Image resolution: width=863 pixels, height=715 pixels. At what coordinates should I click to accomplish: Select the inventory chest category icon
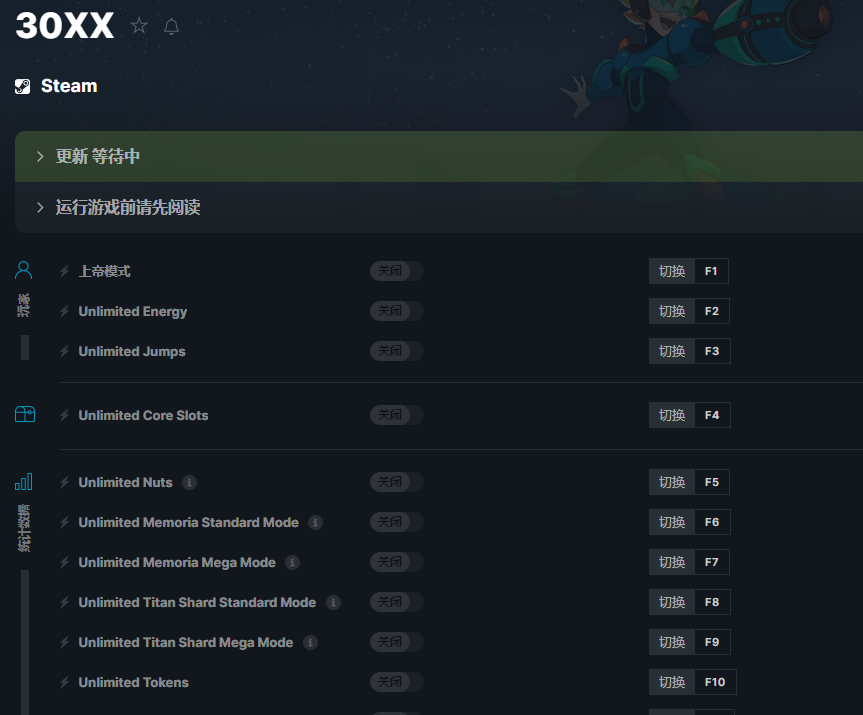pos(25,414)
